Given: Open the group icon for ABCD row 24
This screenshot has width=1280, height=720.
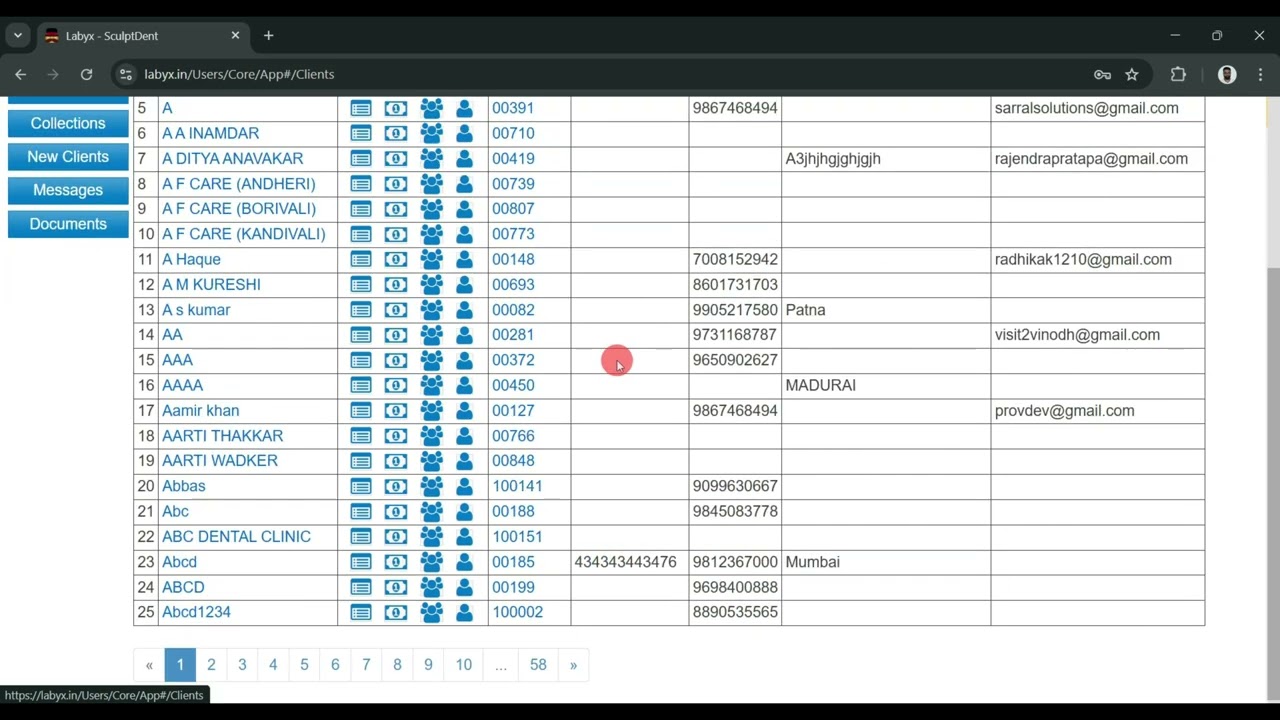Looking at the screenshot, I should click(431, 587).
